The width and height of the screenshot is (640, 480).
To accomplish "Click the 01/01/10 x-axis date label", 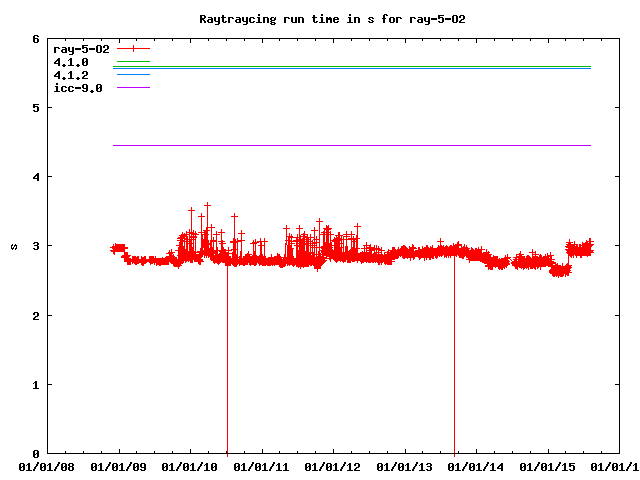I will [x=190, y=466].
